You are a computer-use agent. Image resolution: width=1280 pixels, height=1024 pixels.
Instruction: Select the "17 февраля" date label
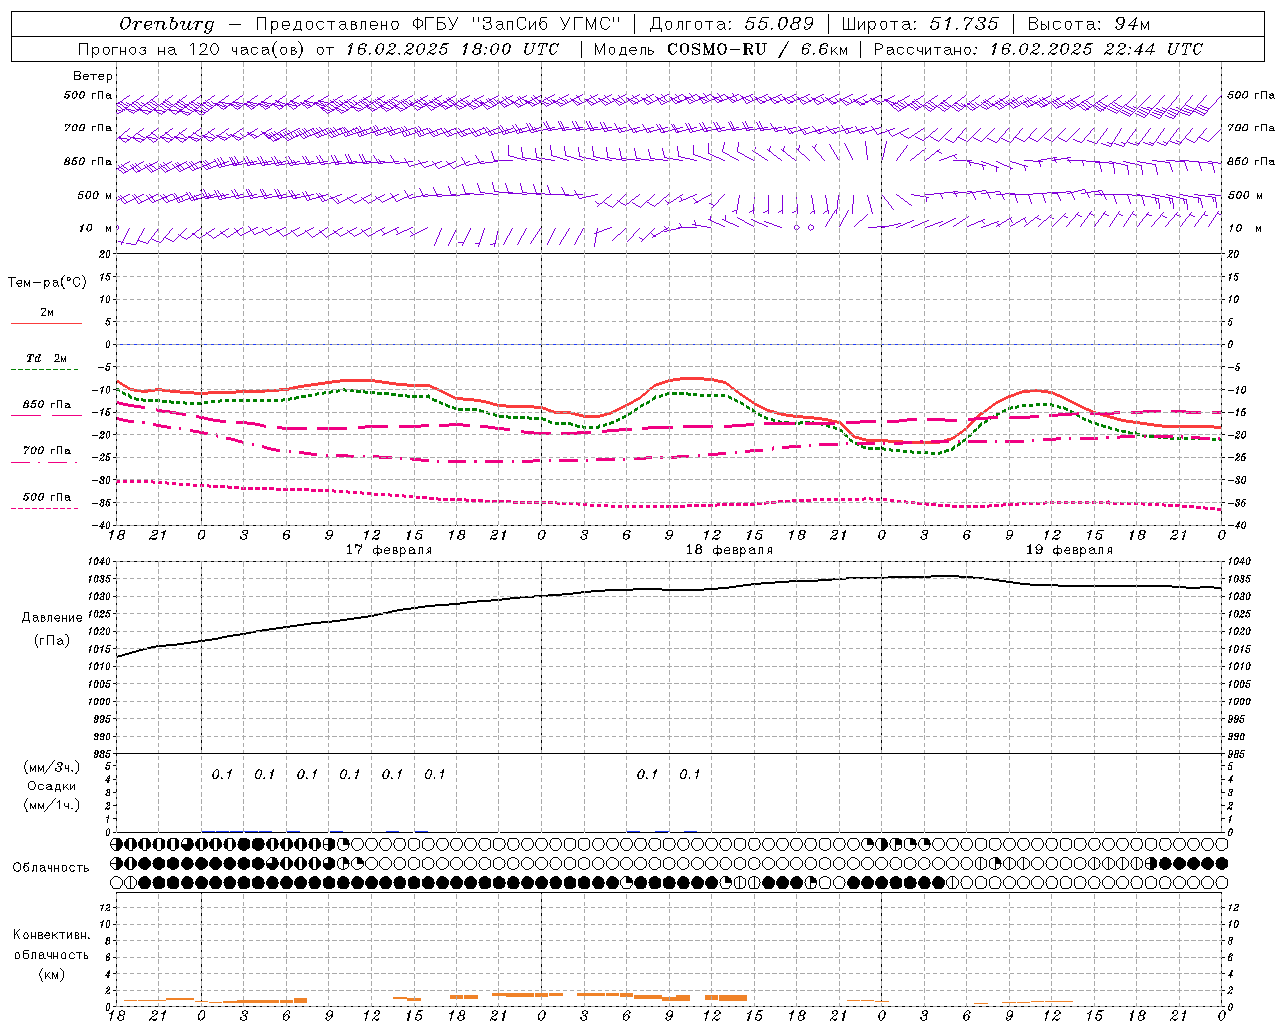pyautogui.click(x=389, y=550)
